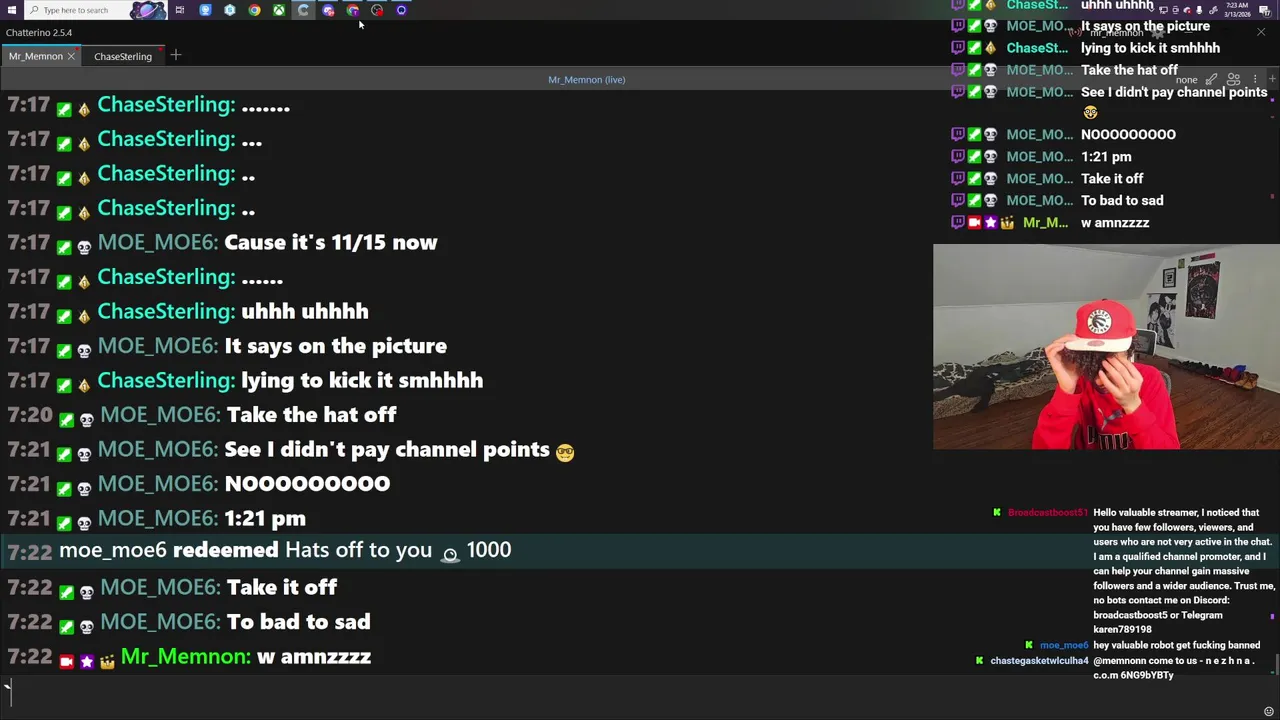This screenshot has width=1280, height=720.
Task: Open the Windows Start menu
Action: coord(12,10)
